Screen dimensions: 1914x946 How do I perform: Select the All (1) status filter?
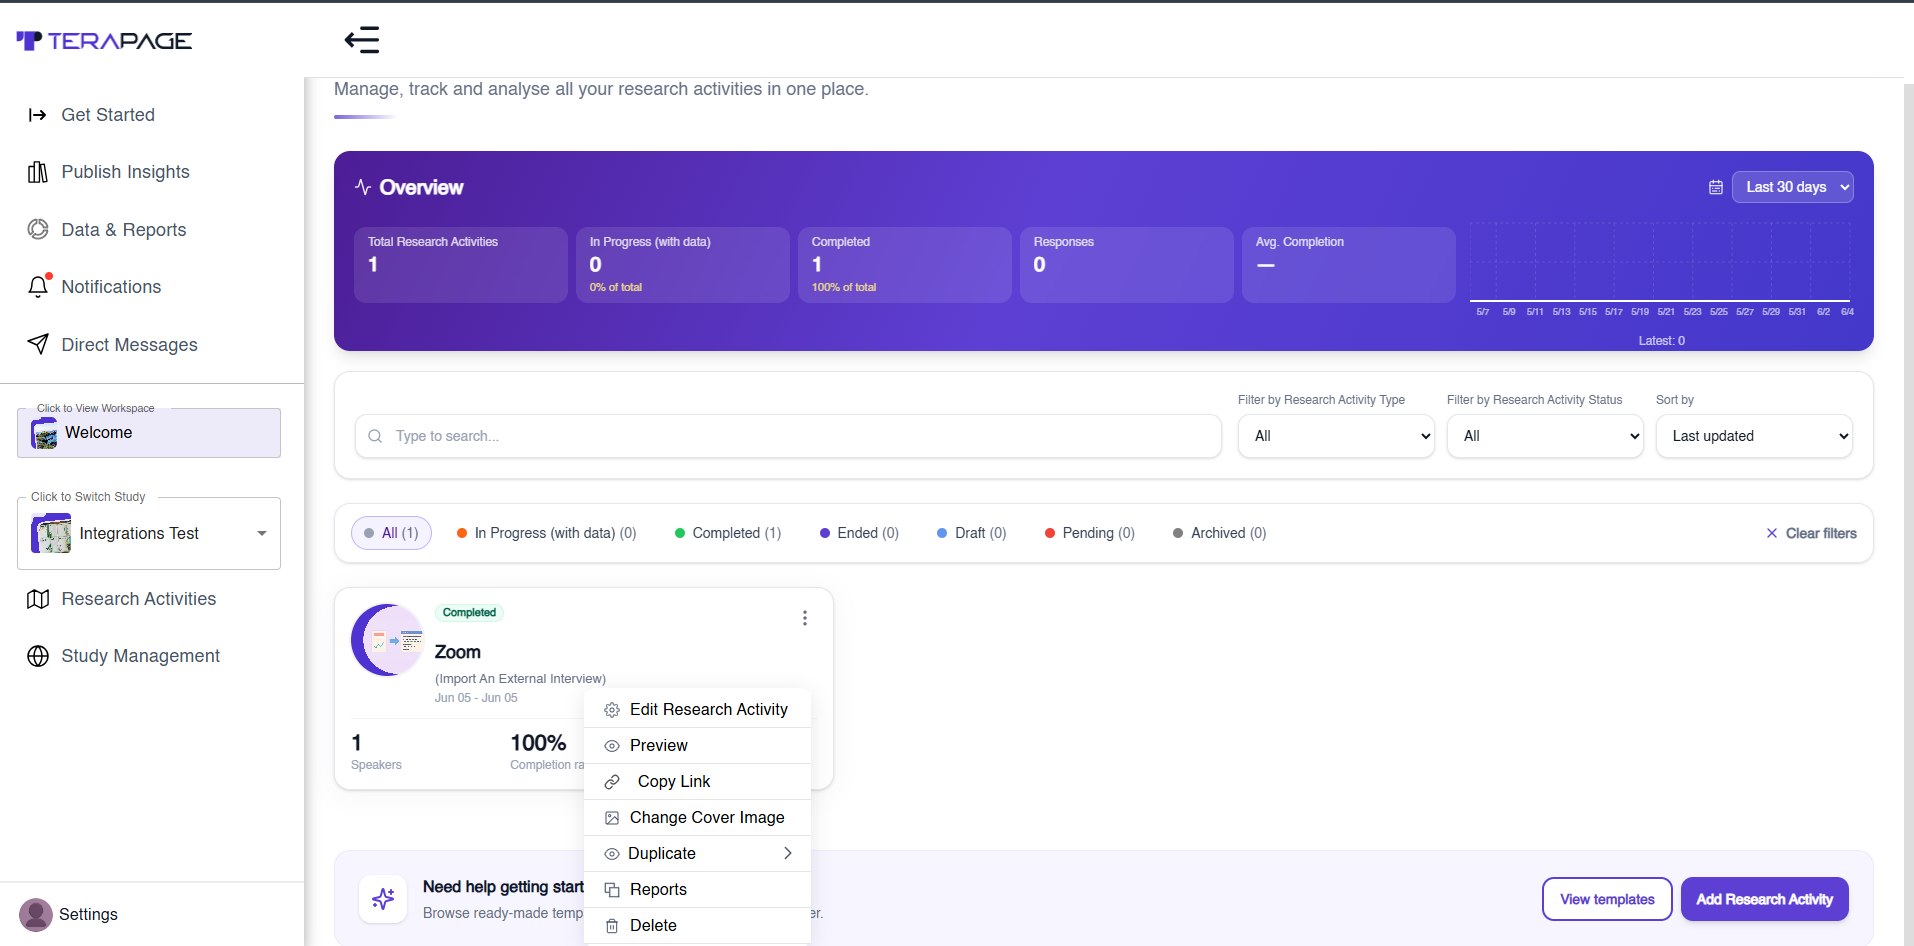[x=391, y=533]
